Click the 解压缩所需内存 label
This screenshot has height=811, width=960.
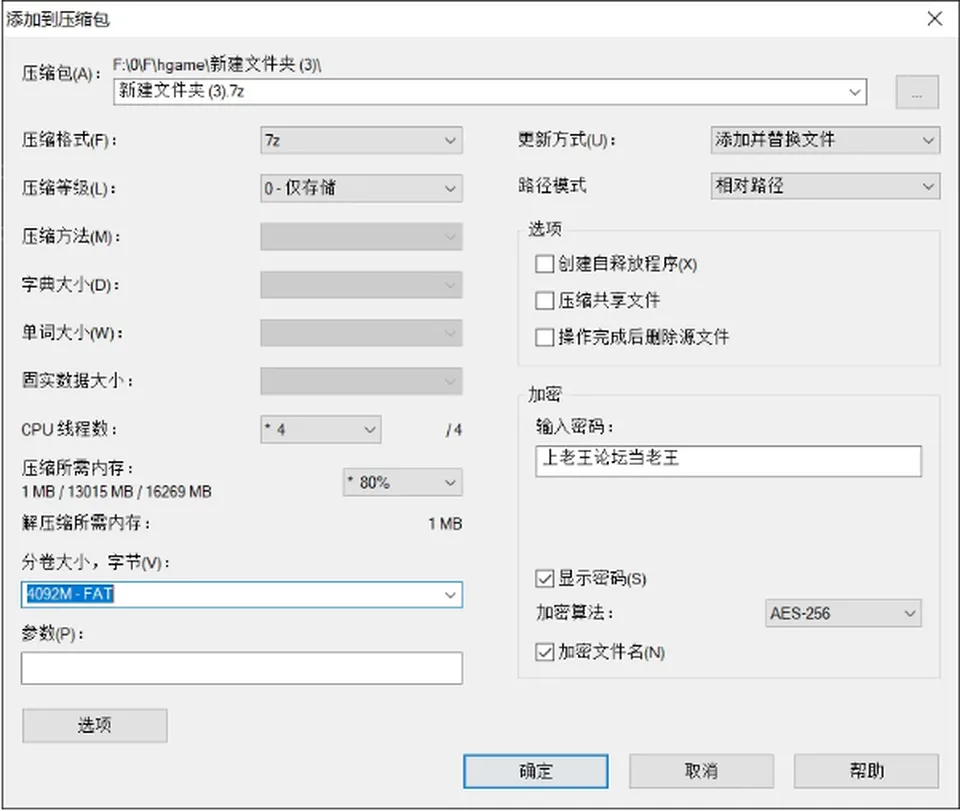point(86,523)
